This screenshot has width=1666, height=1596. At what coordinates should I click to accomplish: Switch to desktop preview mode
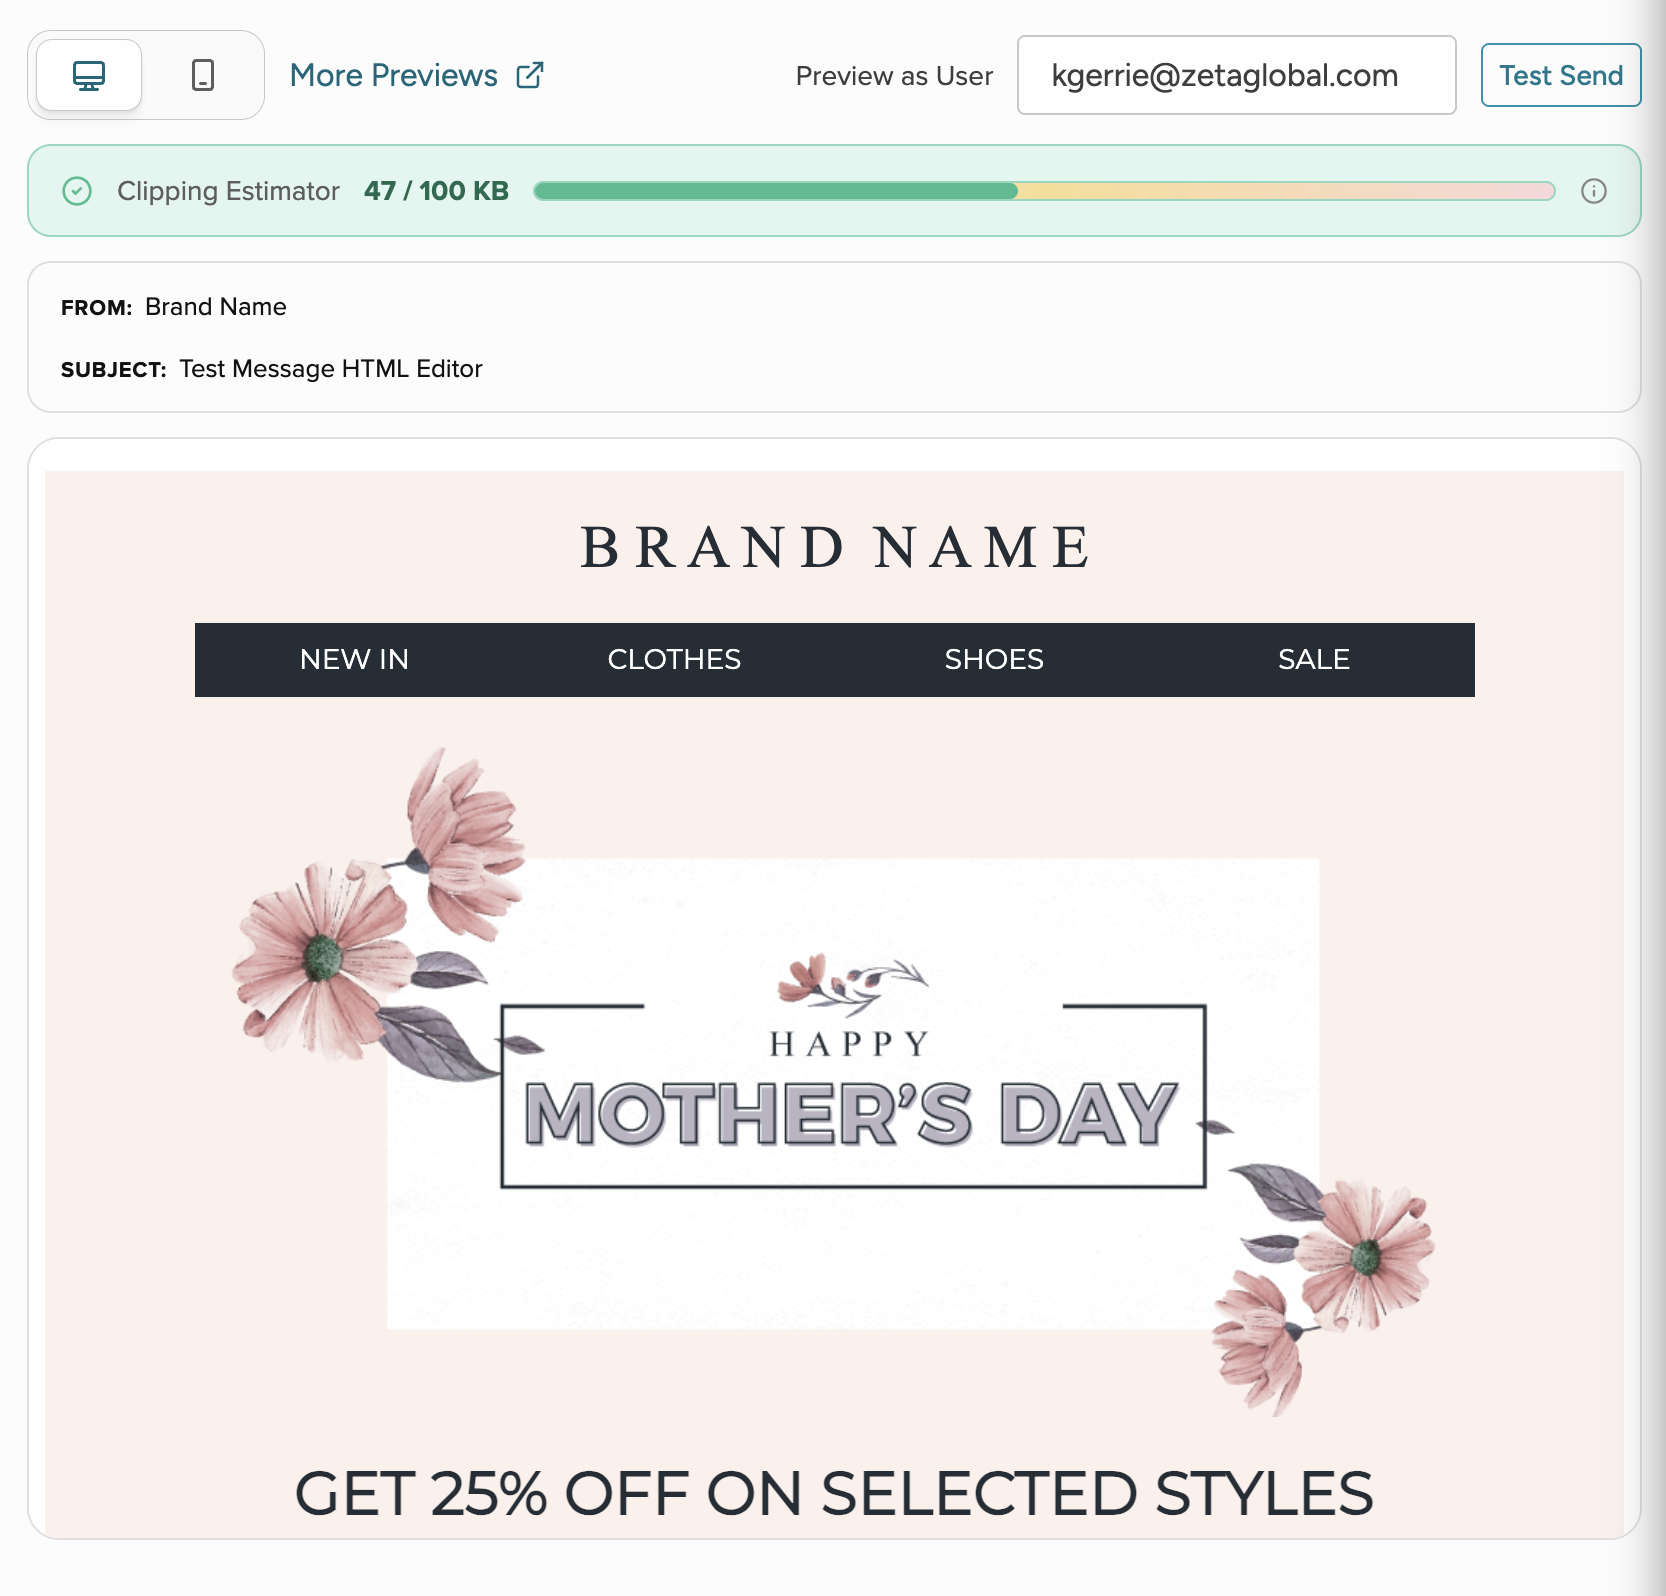89,75
